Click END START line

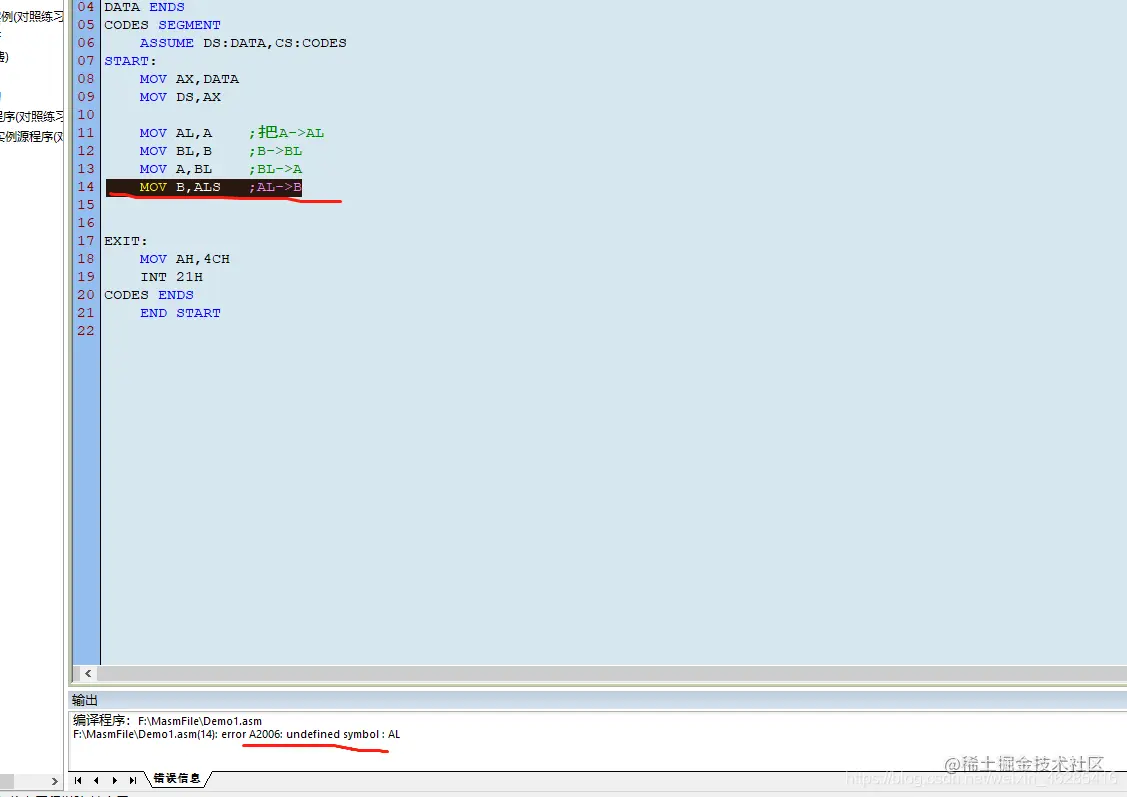[x=180, y=313]
